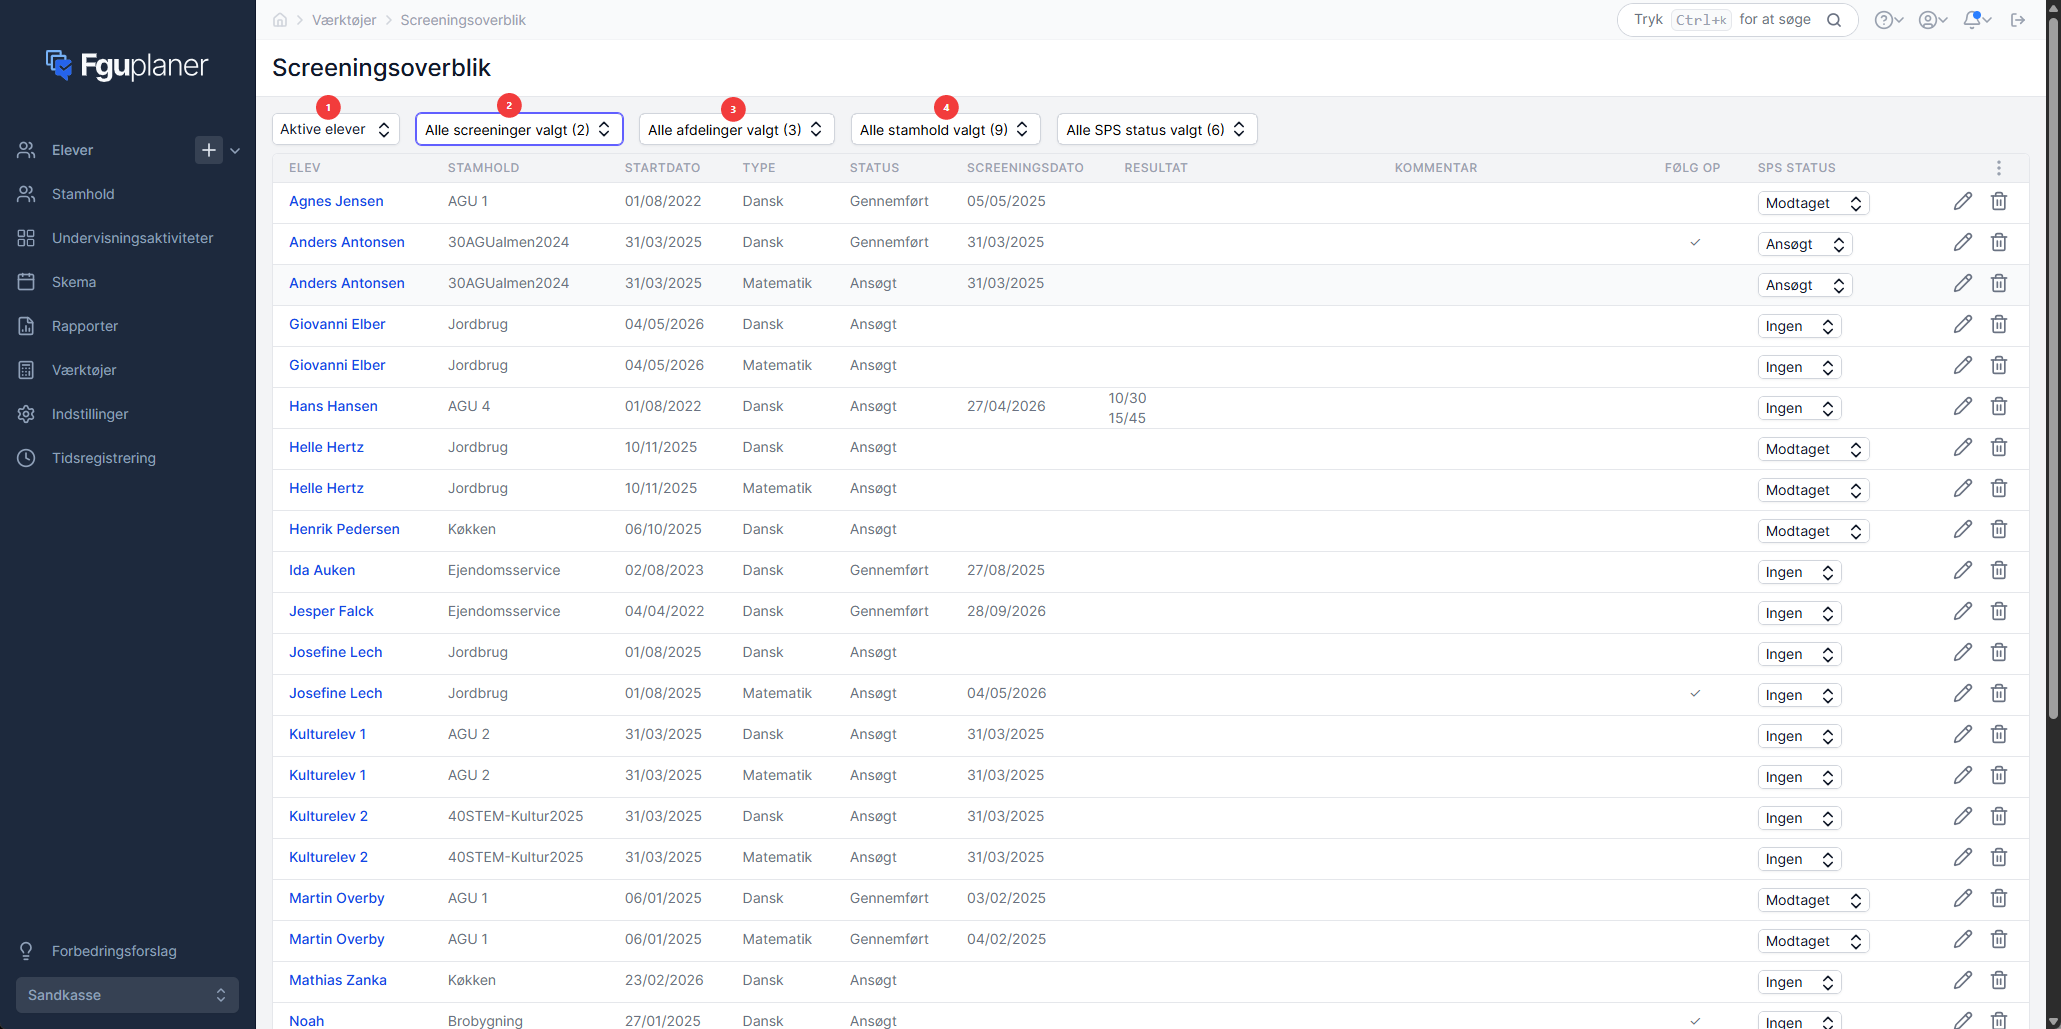Edit Hans Hansen's screening entry
This screenshot has width=2061, height=1029.
point(1963,406)
